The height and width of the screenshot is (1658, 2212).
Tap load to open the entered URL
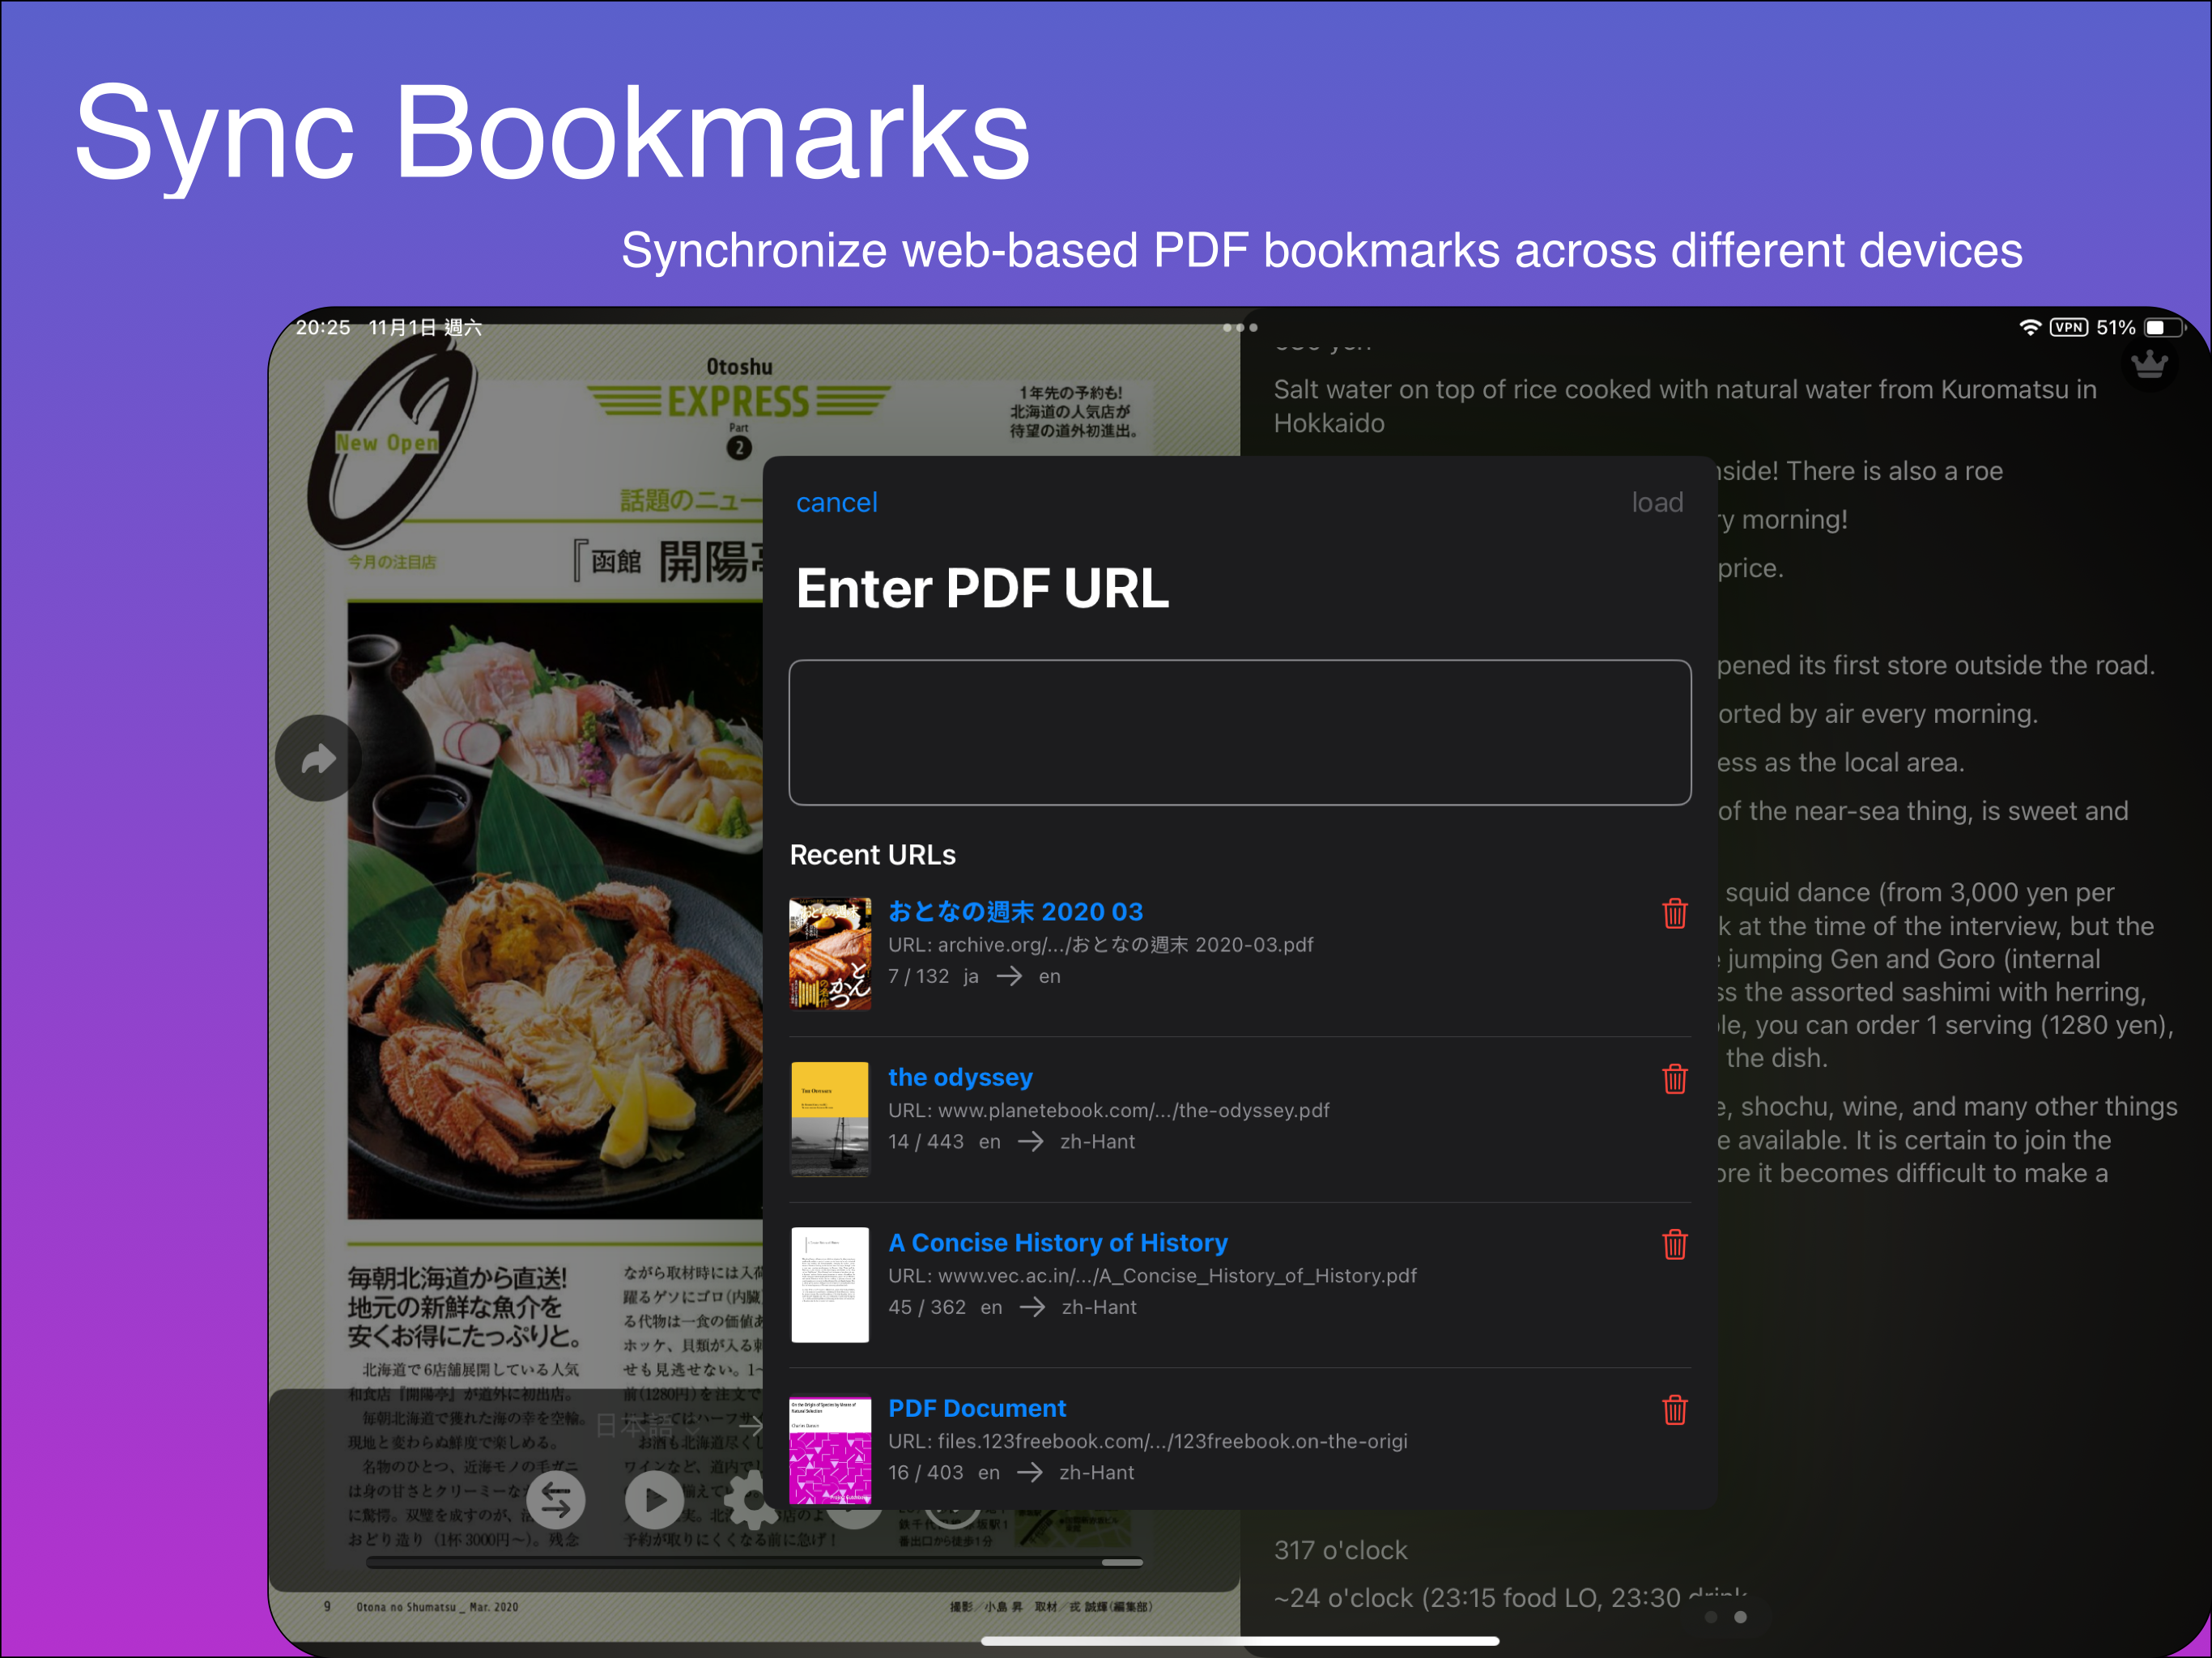[1657, 502]
